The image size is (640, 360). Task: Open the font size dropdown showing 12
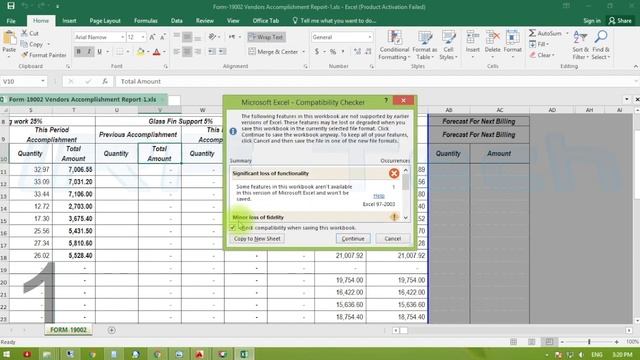click(x=143, y=37)
